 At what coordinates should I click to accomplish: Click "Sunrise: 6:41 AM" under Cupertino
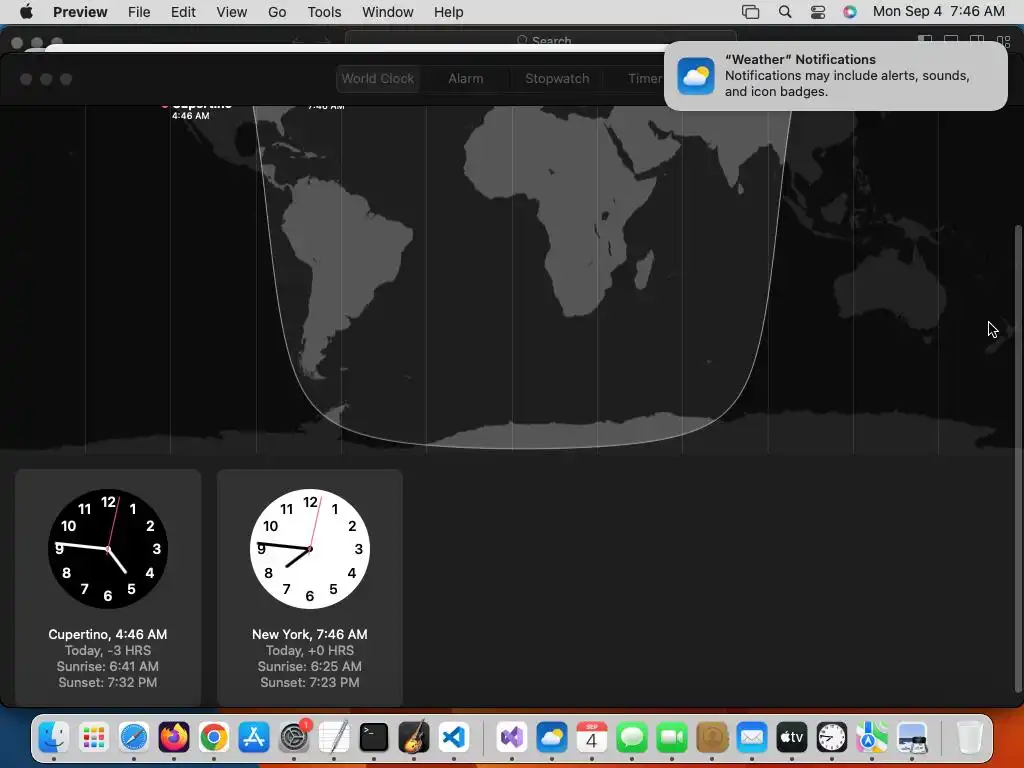(108, 666)
